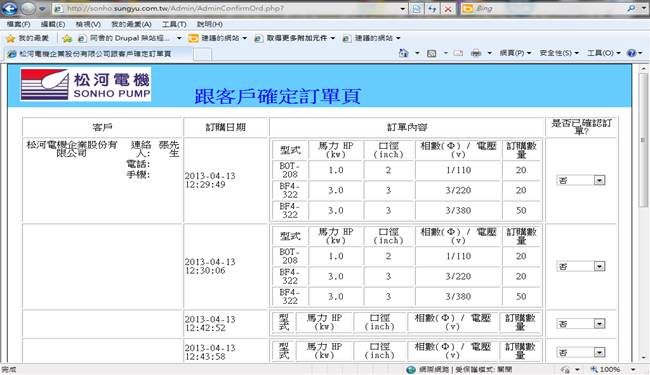The image size is (650, 375).
Task: Click the vertical scrollbar down arrow
Action: [x=643, y=358]
